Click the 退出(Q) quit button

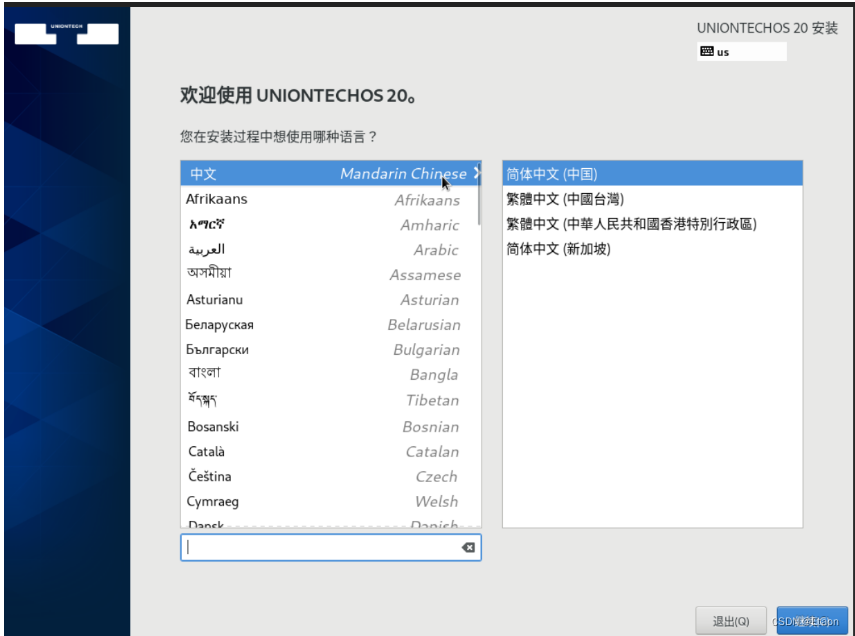click(x=731, y=621)
